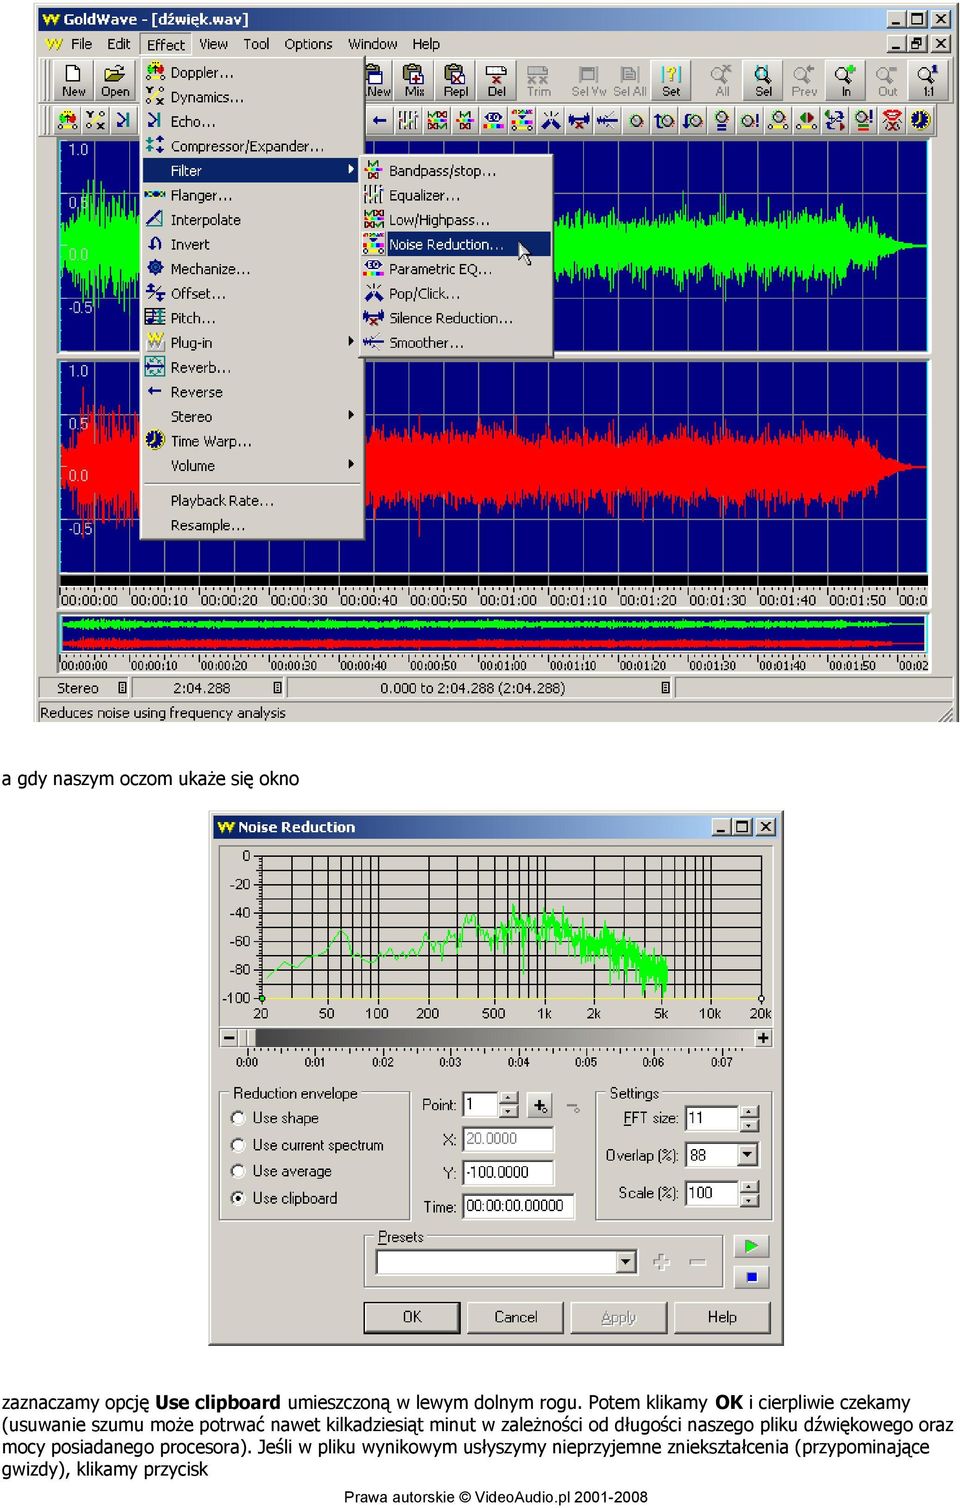
Task: Choose Parametric EQ menu entry
Action: 455,269
